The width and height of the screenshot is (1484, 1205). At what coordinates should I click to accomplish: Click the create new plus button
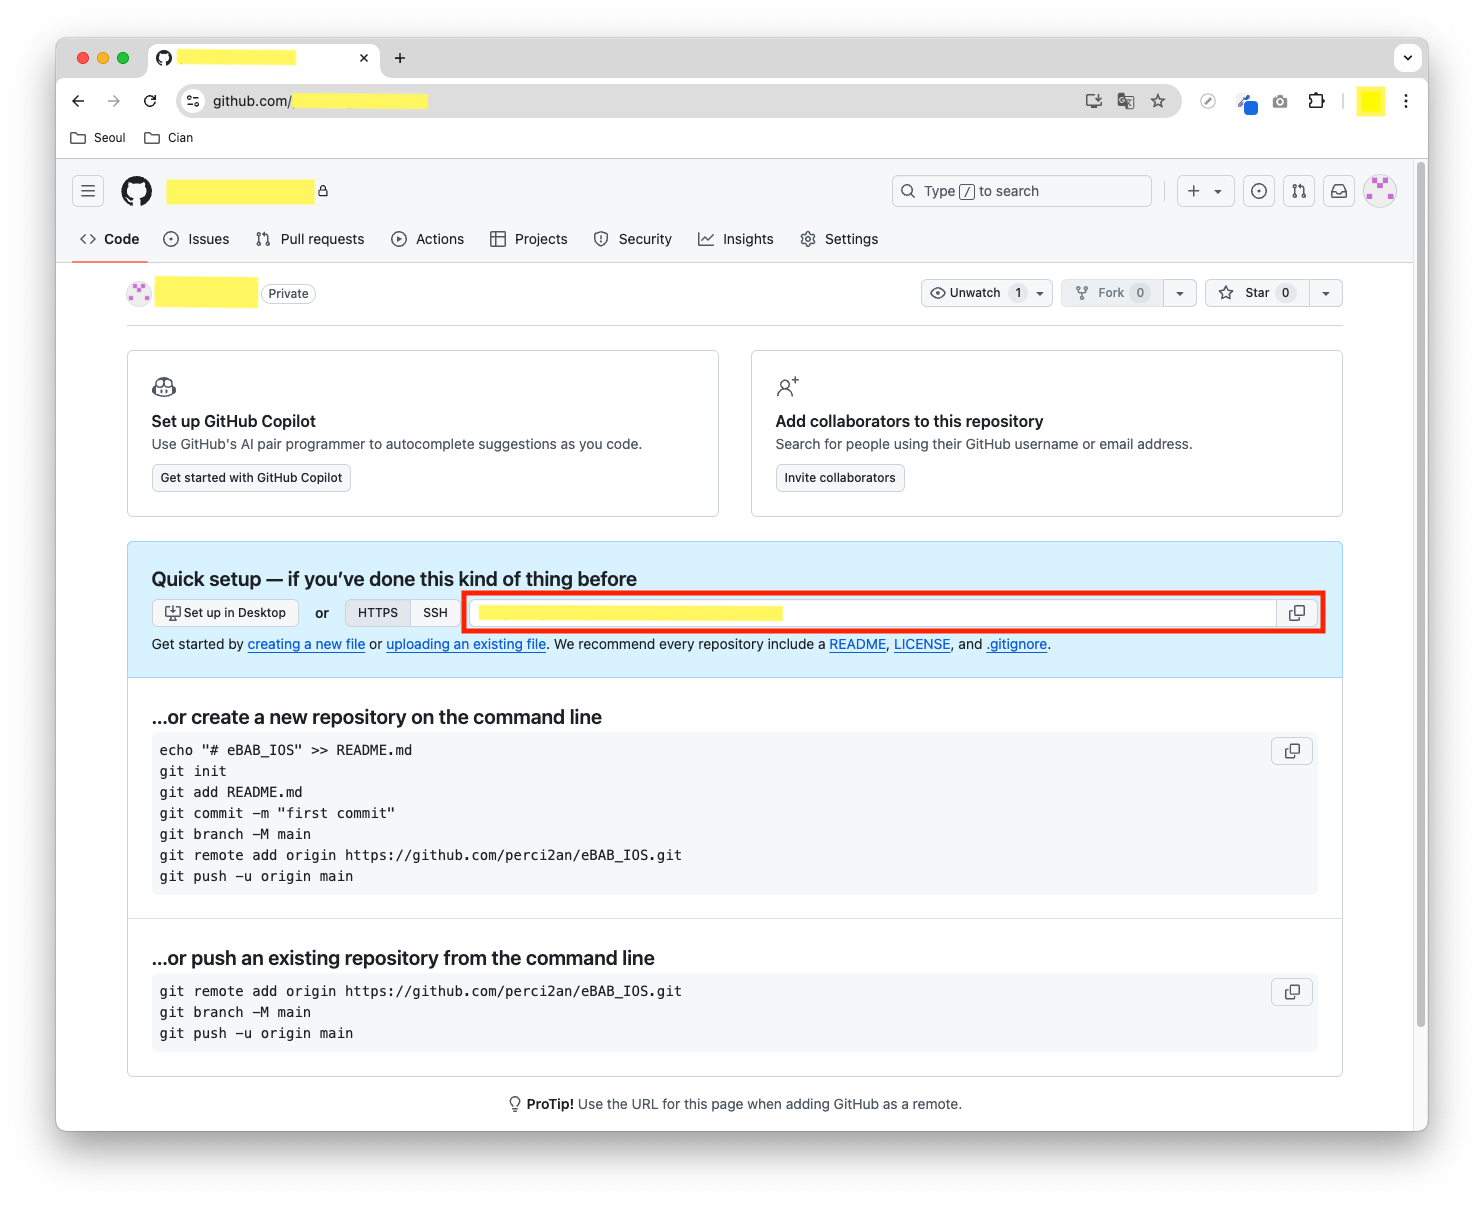[1206, 191]
